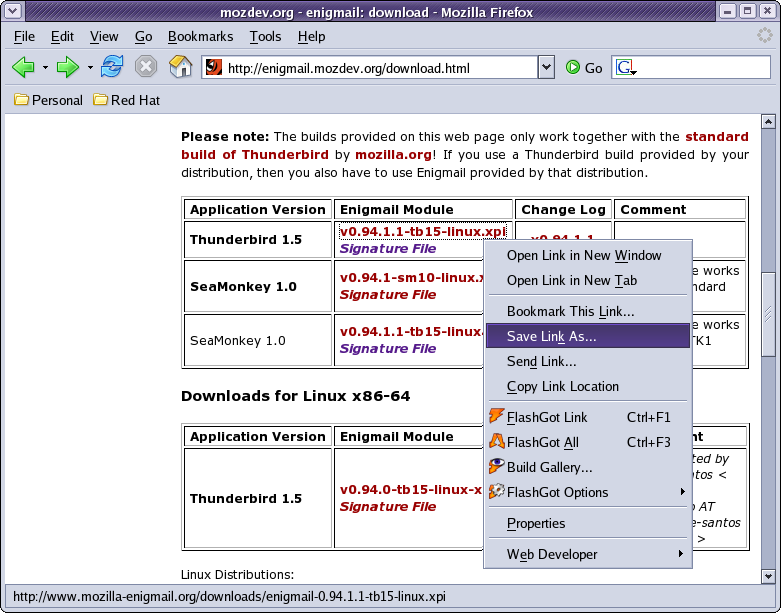Click the Forward arrow navigation button
The height and width of the screenshot is (613, 781).
click(68, 67)
